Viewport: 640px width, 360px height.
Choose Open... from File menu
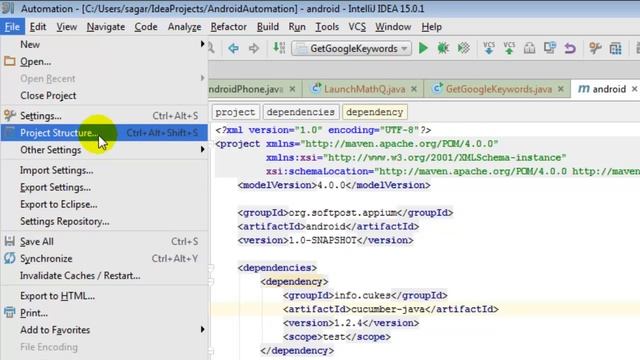(x=104, y=62)
